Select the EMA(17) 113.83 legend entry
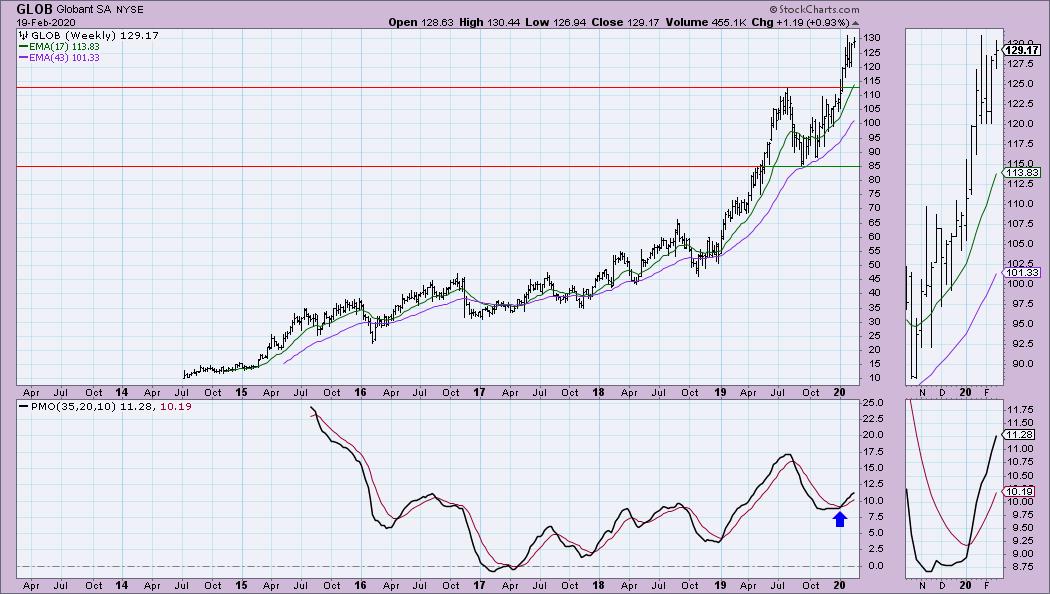Image resolution: width=1050 pixels, height=594 pixels. click(60, 47)
